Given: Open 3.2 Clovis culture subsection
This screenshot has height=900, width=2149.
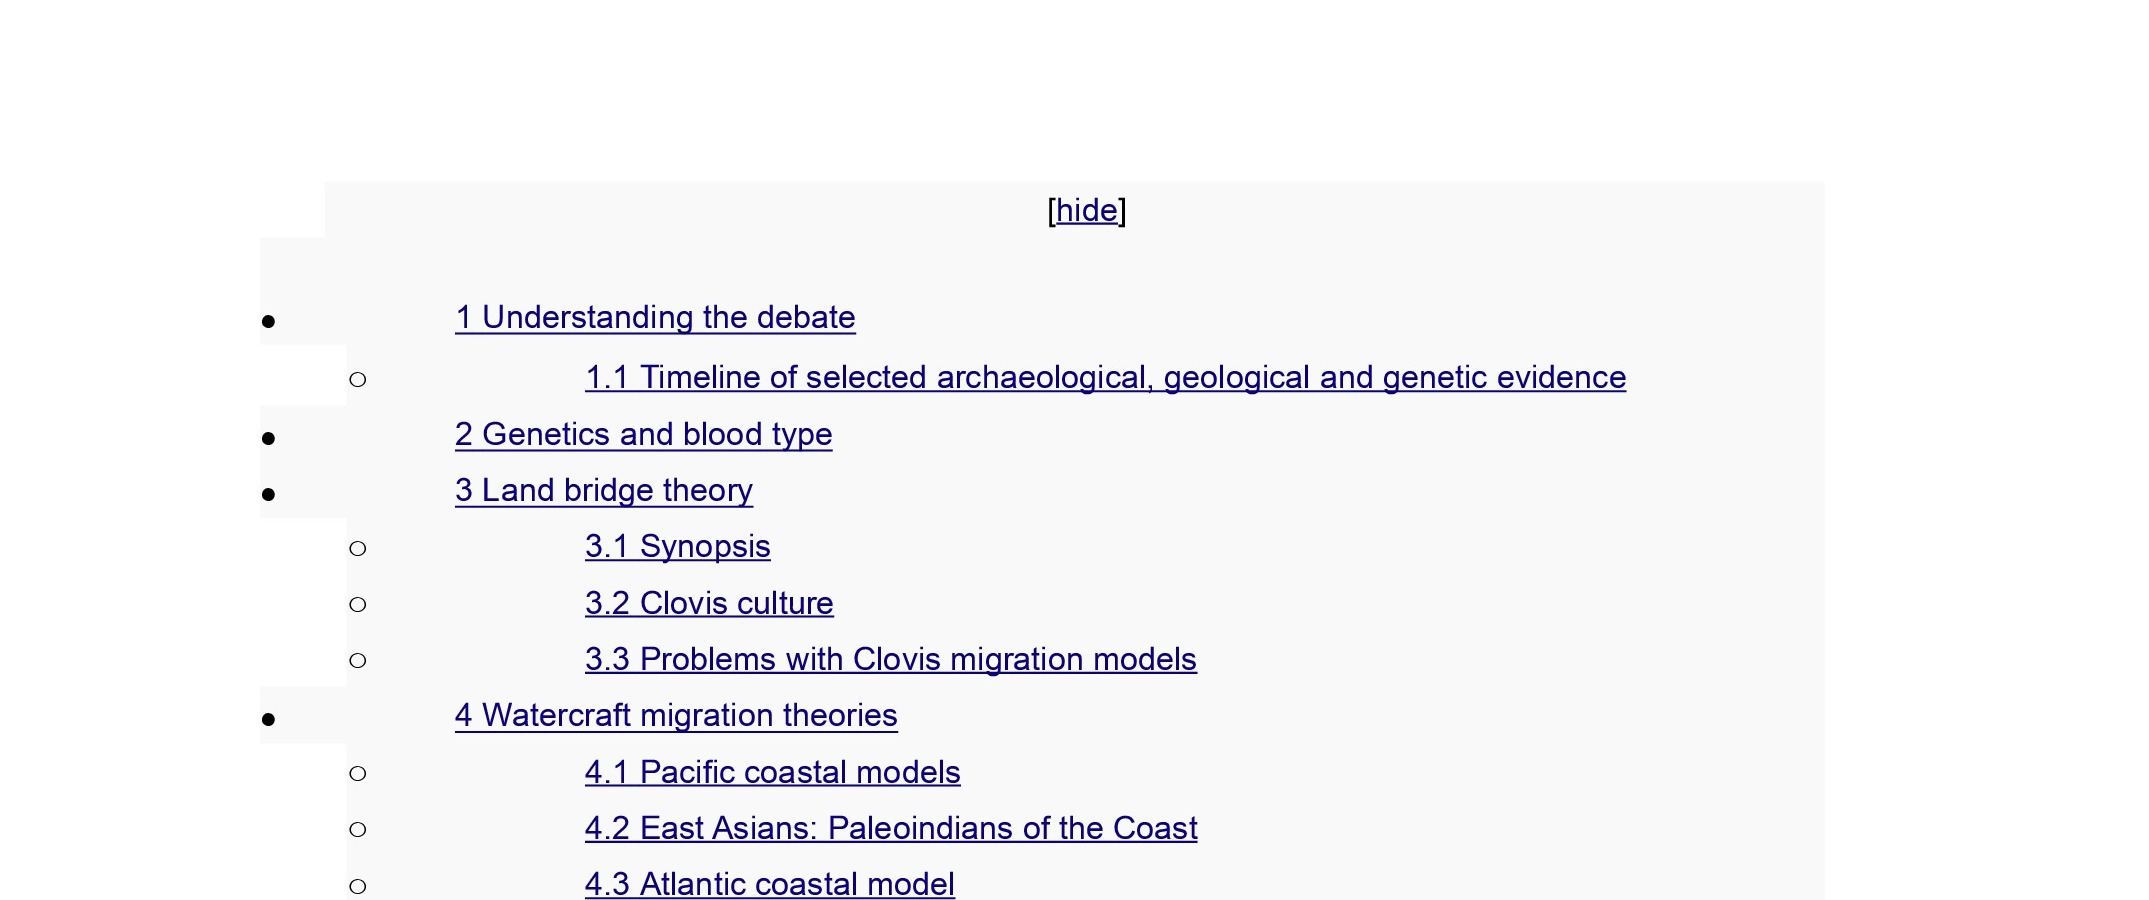Looking at the screenshot, I should click(709, 604).
